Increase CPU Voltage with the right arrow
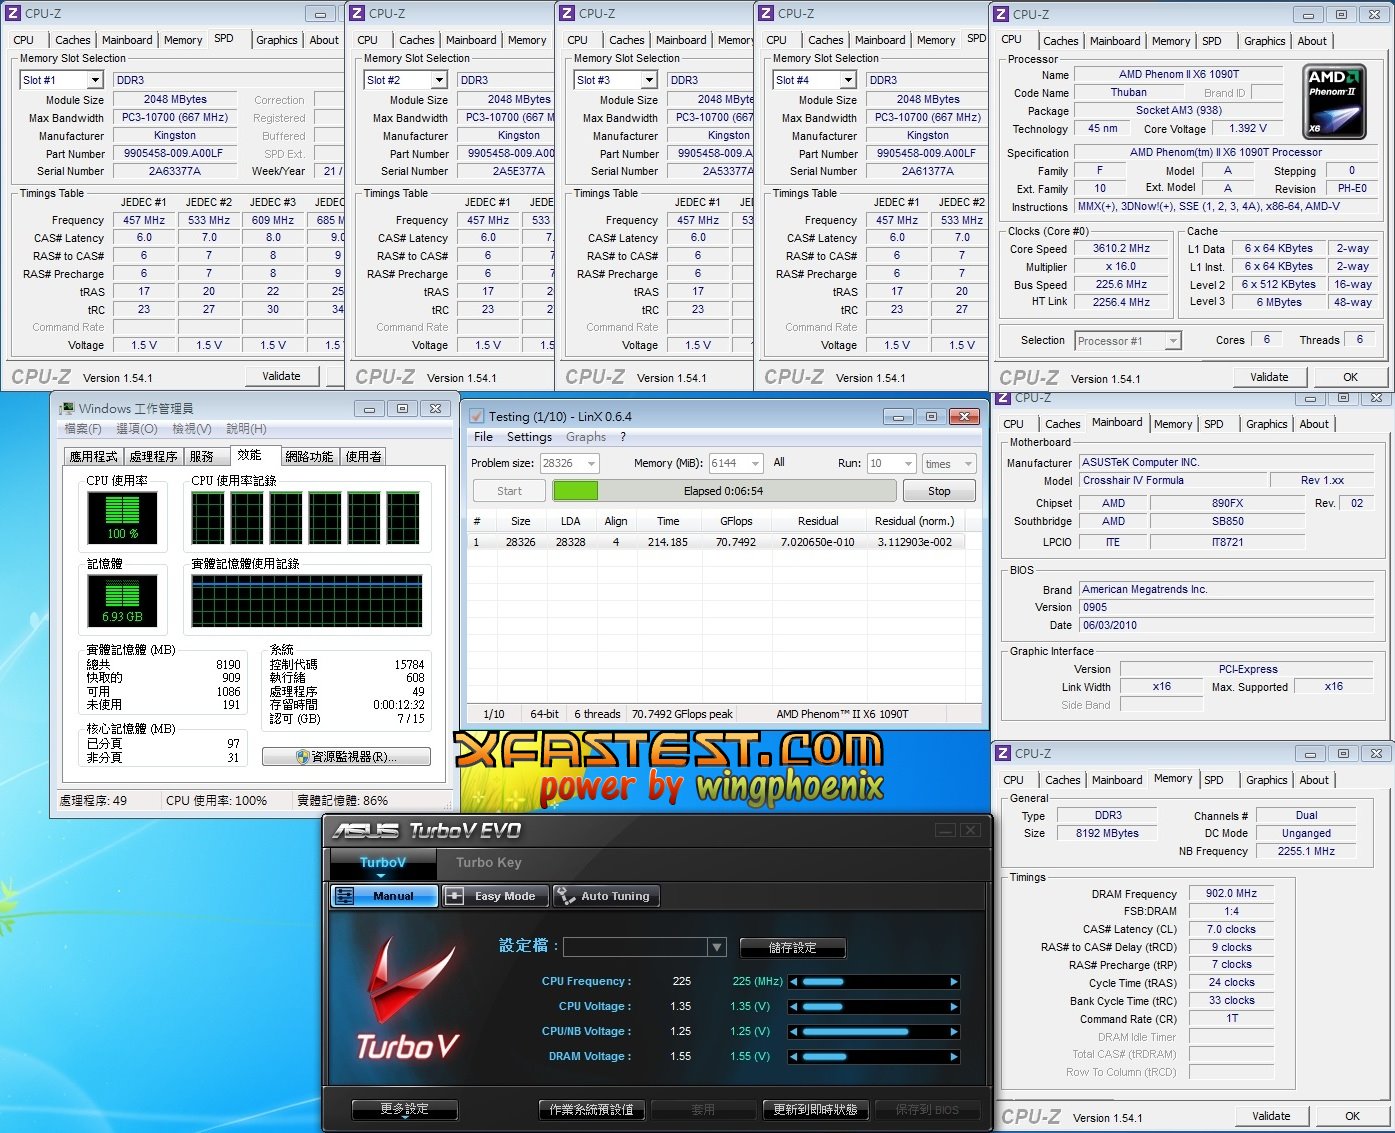Screen dimensions: 1395x1133 tap(954, 1006)
